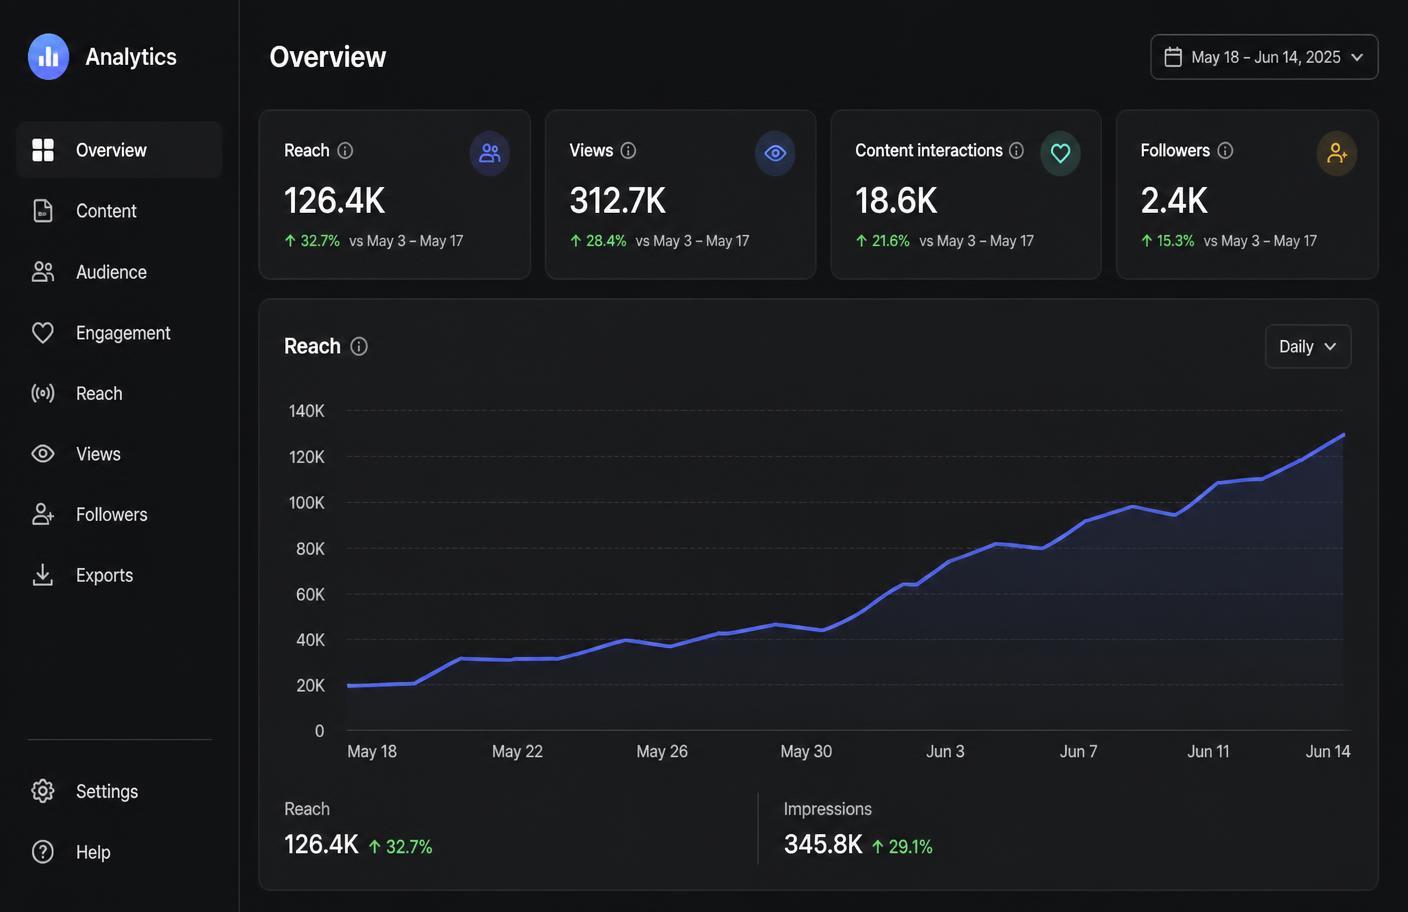
Task: Click the people badge icon on Reach card
Action: point(489,153)
